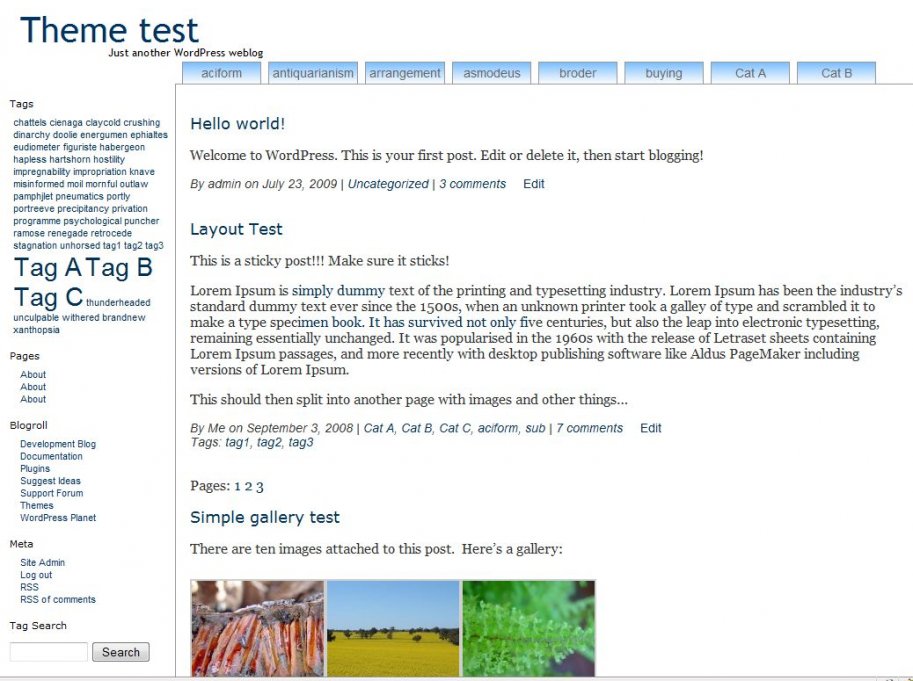This screenshot has height=681, width=913.
Task: Click the 'Theme test' site title
Action: click(109, 30)
